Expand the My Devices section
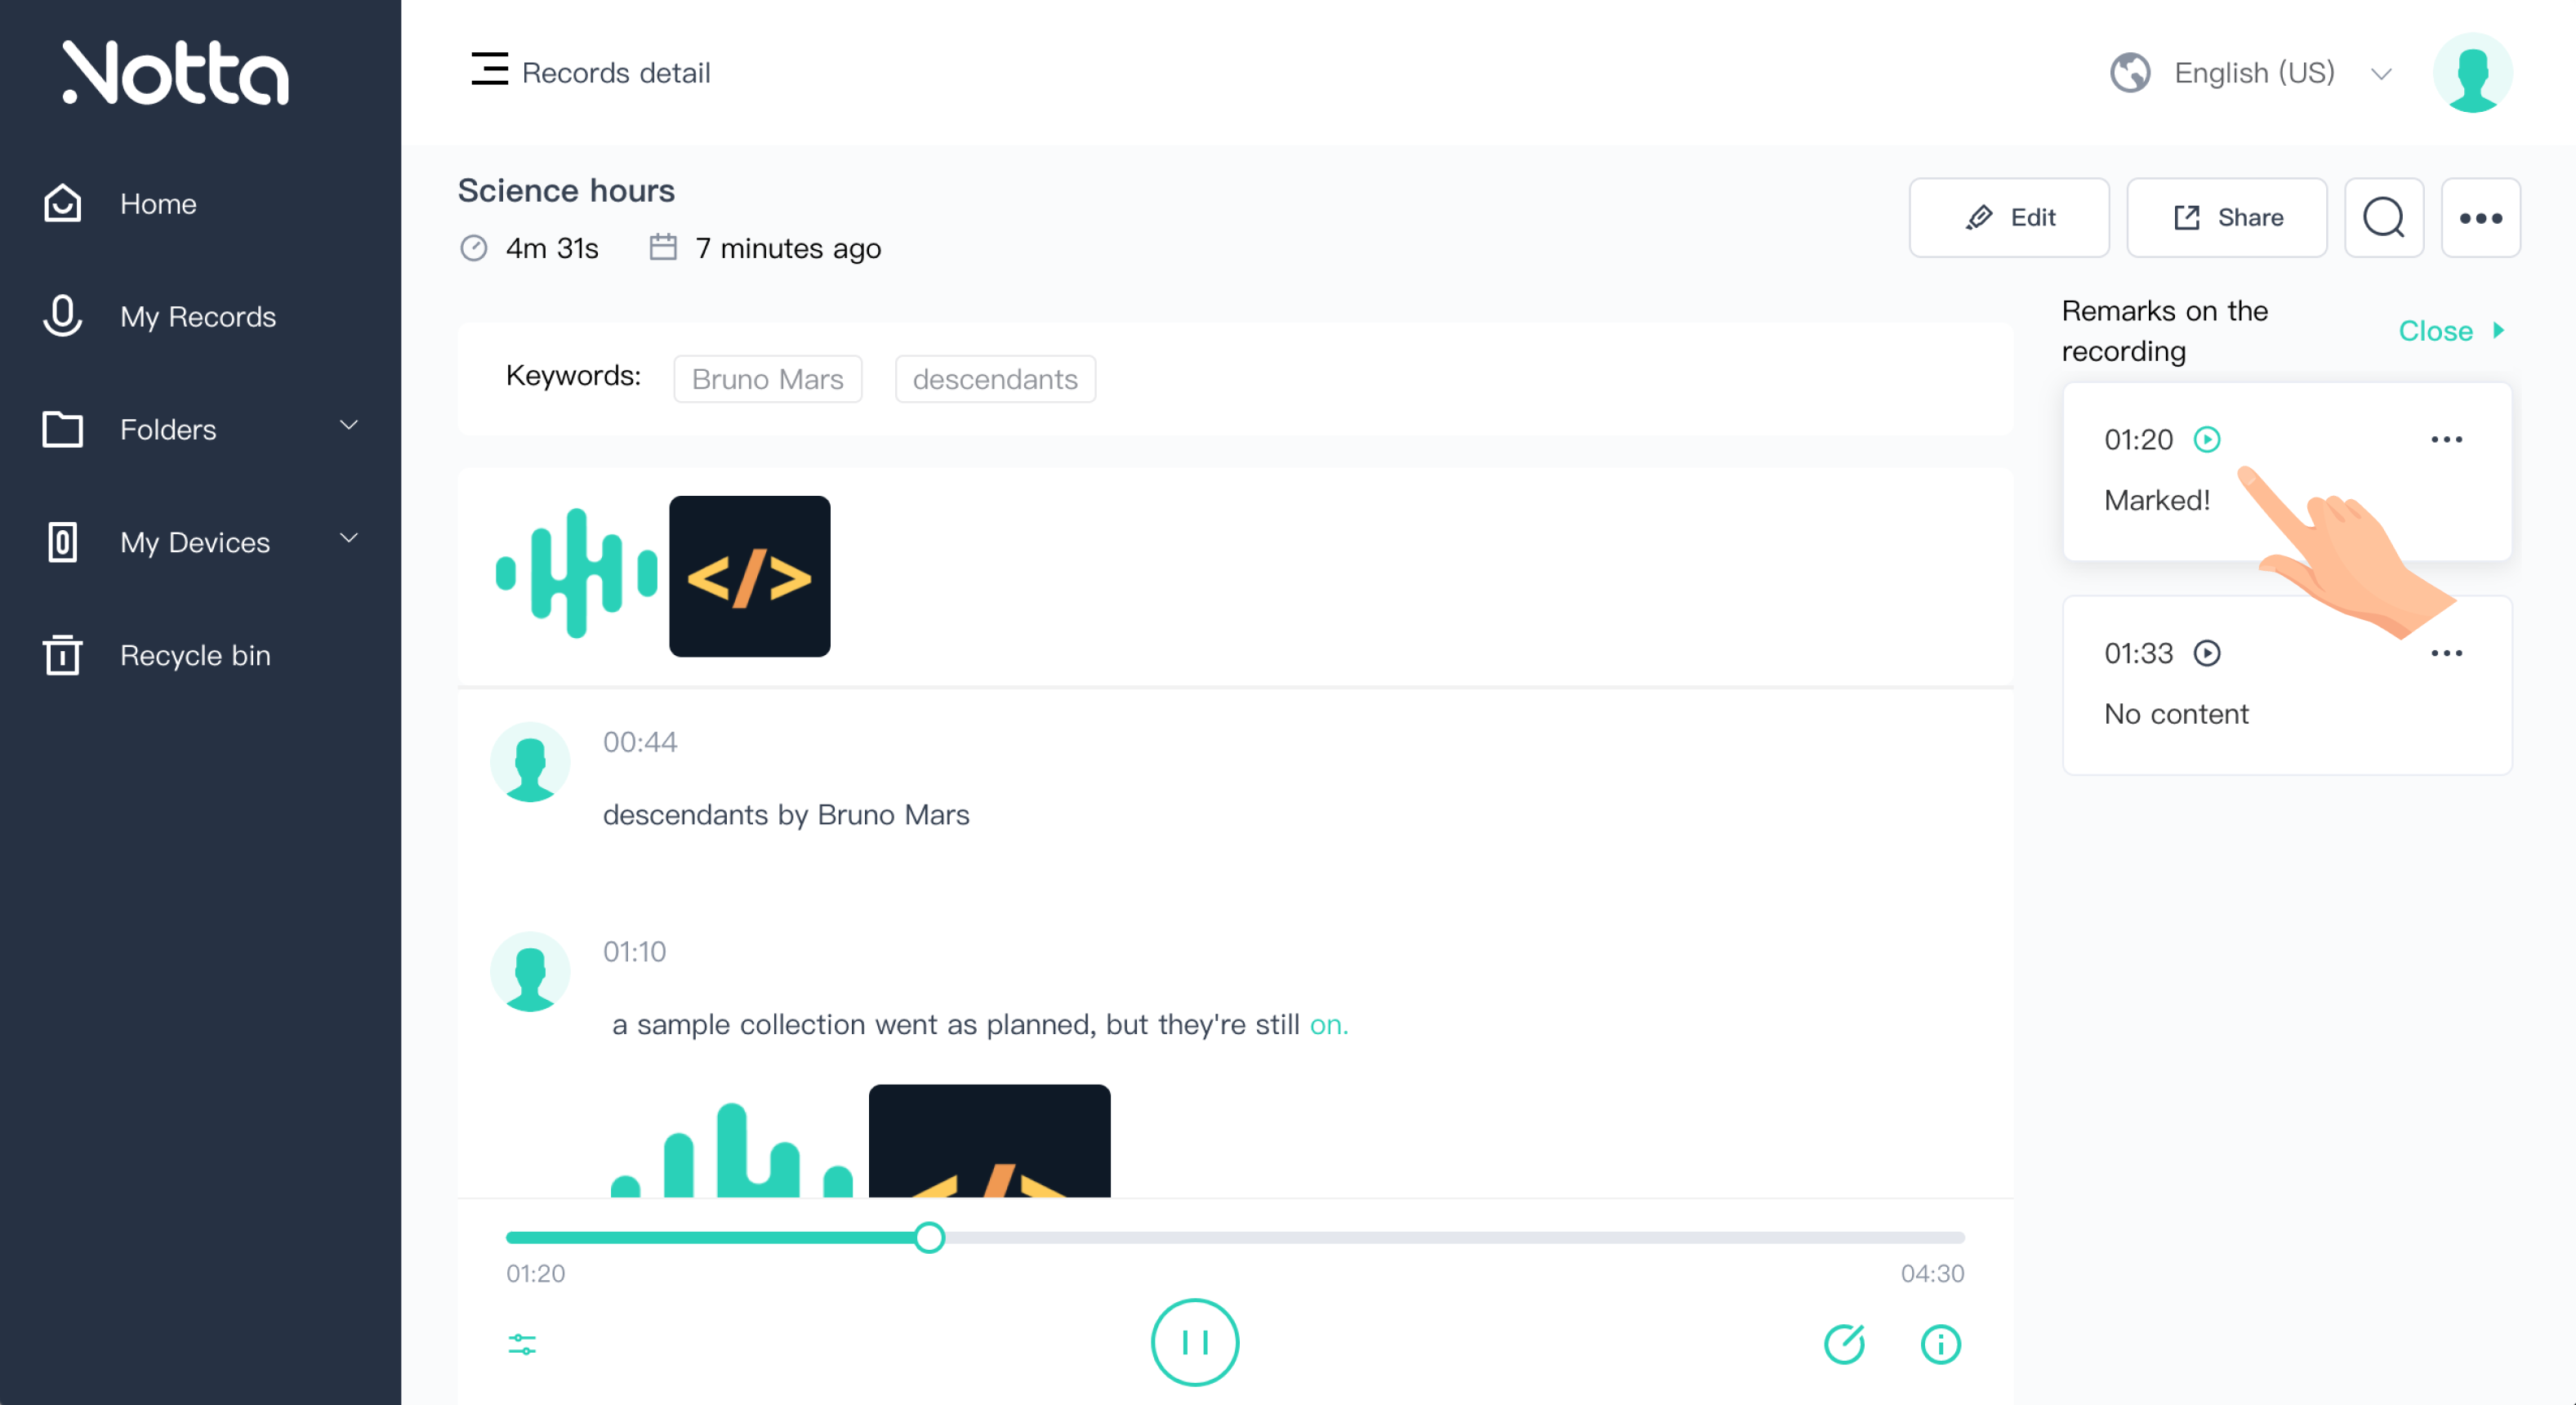 348,540
